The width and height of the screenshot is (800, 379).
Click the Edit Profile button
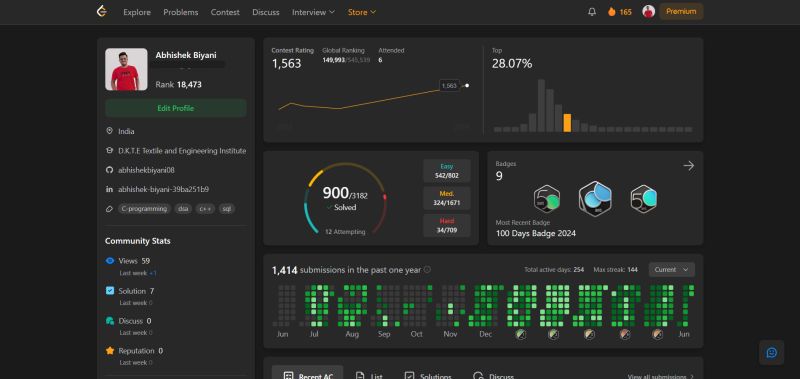[176, 108]
